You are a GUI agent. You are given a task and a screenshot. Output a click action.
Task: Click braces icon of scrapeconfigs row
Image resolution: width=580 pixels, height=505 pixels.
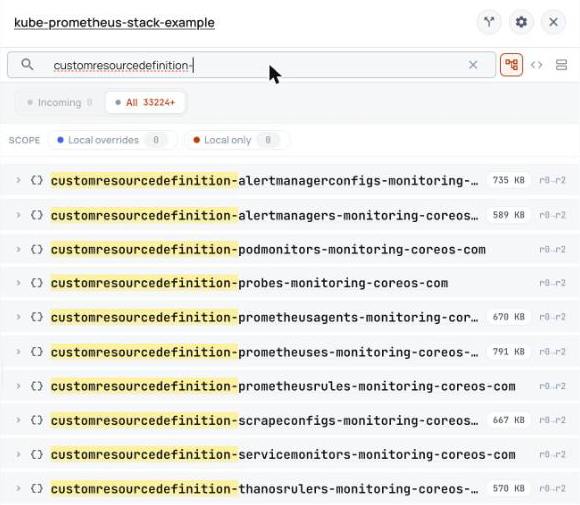pos(37,420)
